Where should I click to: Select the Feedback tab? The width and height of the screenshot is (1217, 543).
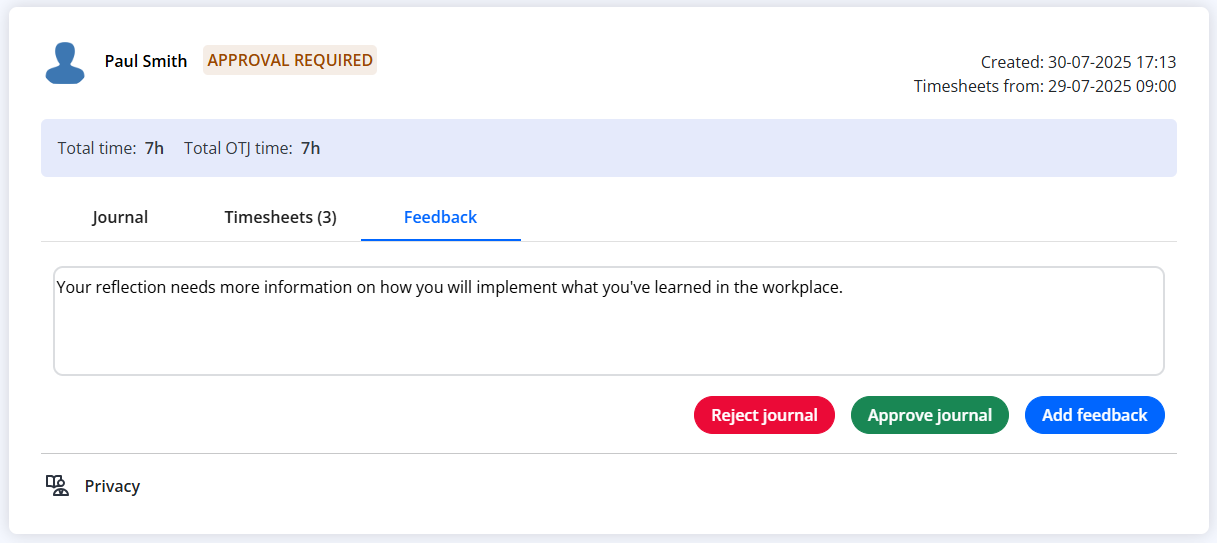440,217
